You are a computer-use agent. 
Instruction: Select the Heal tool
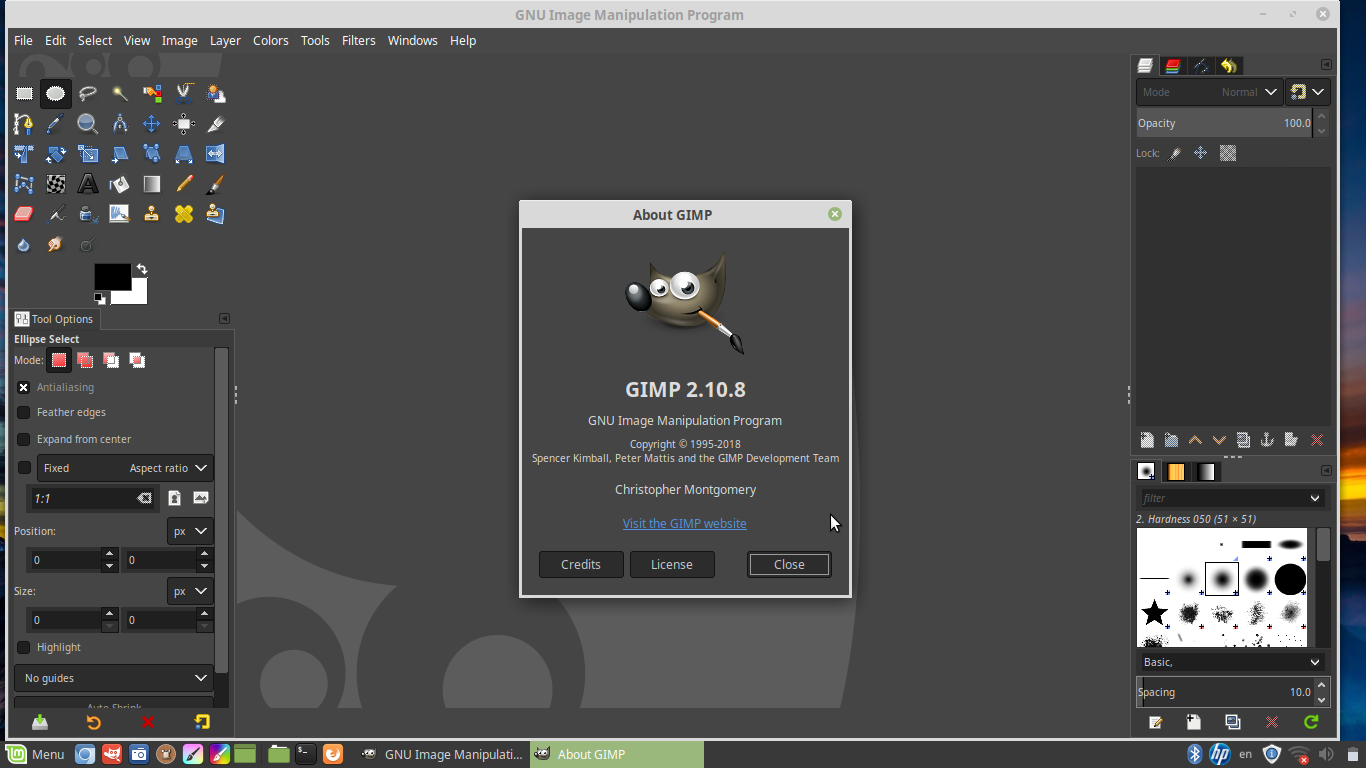[x=184, y=214]
